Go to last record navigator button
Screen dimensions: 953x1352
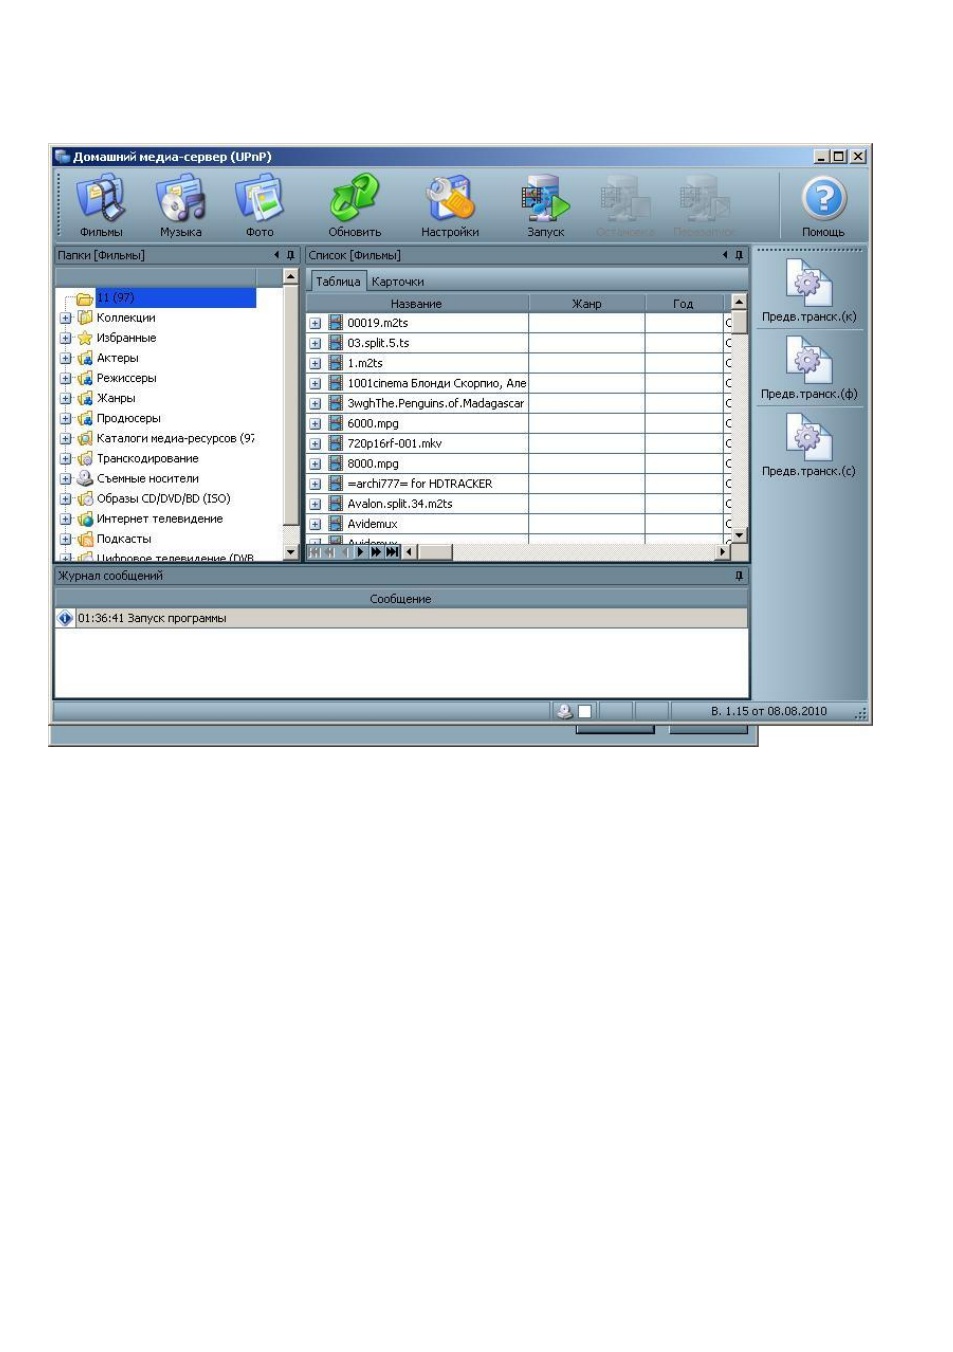393,552
